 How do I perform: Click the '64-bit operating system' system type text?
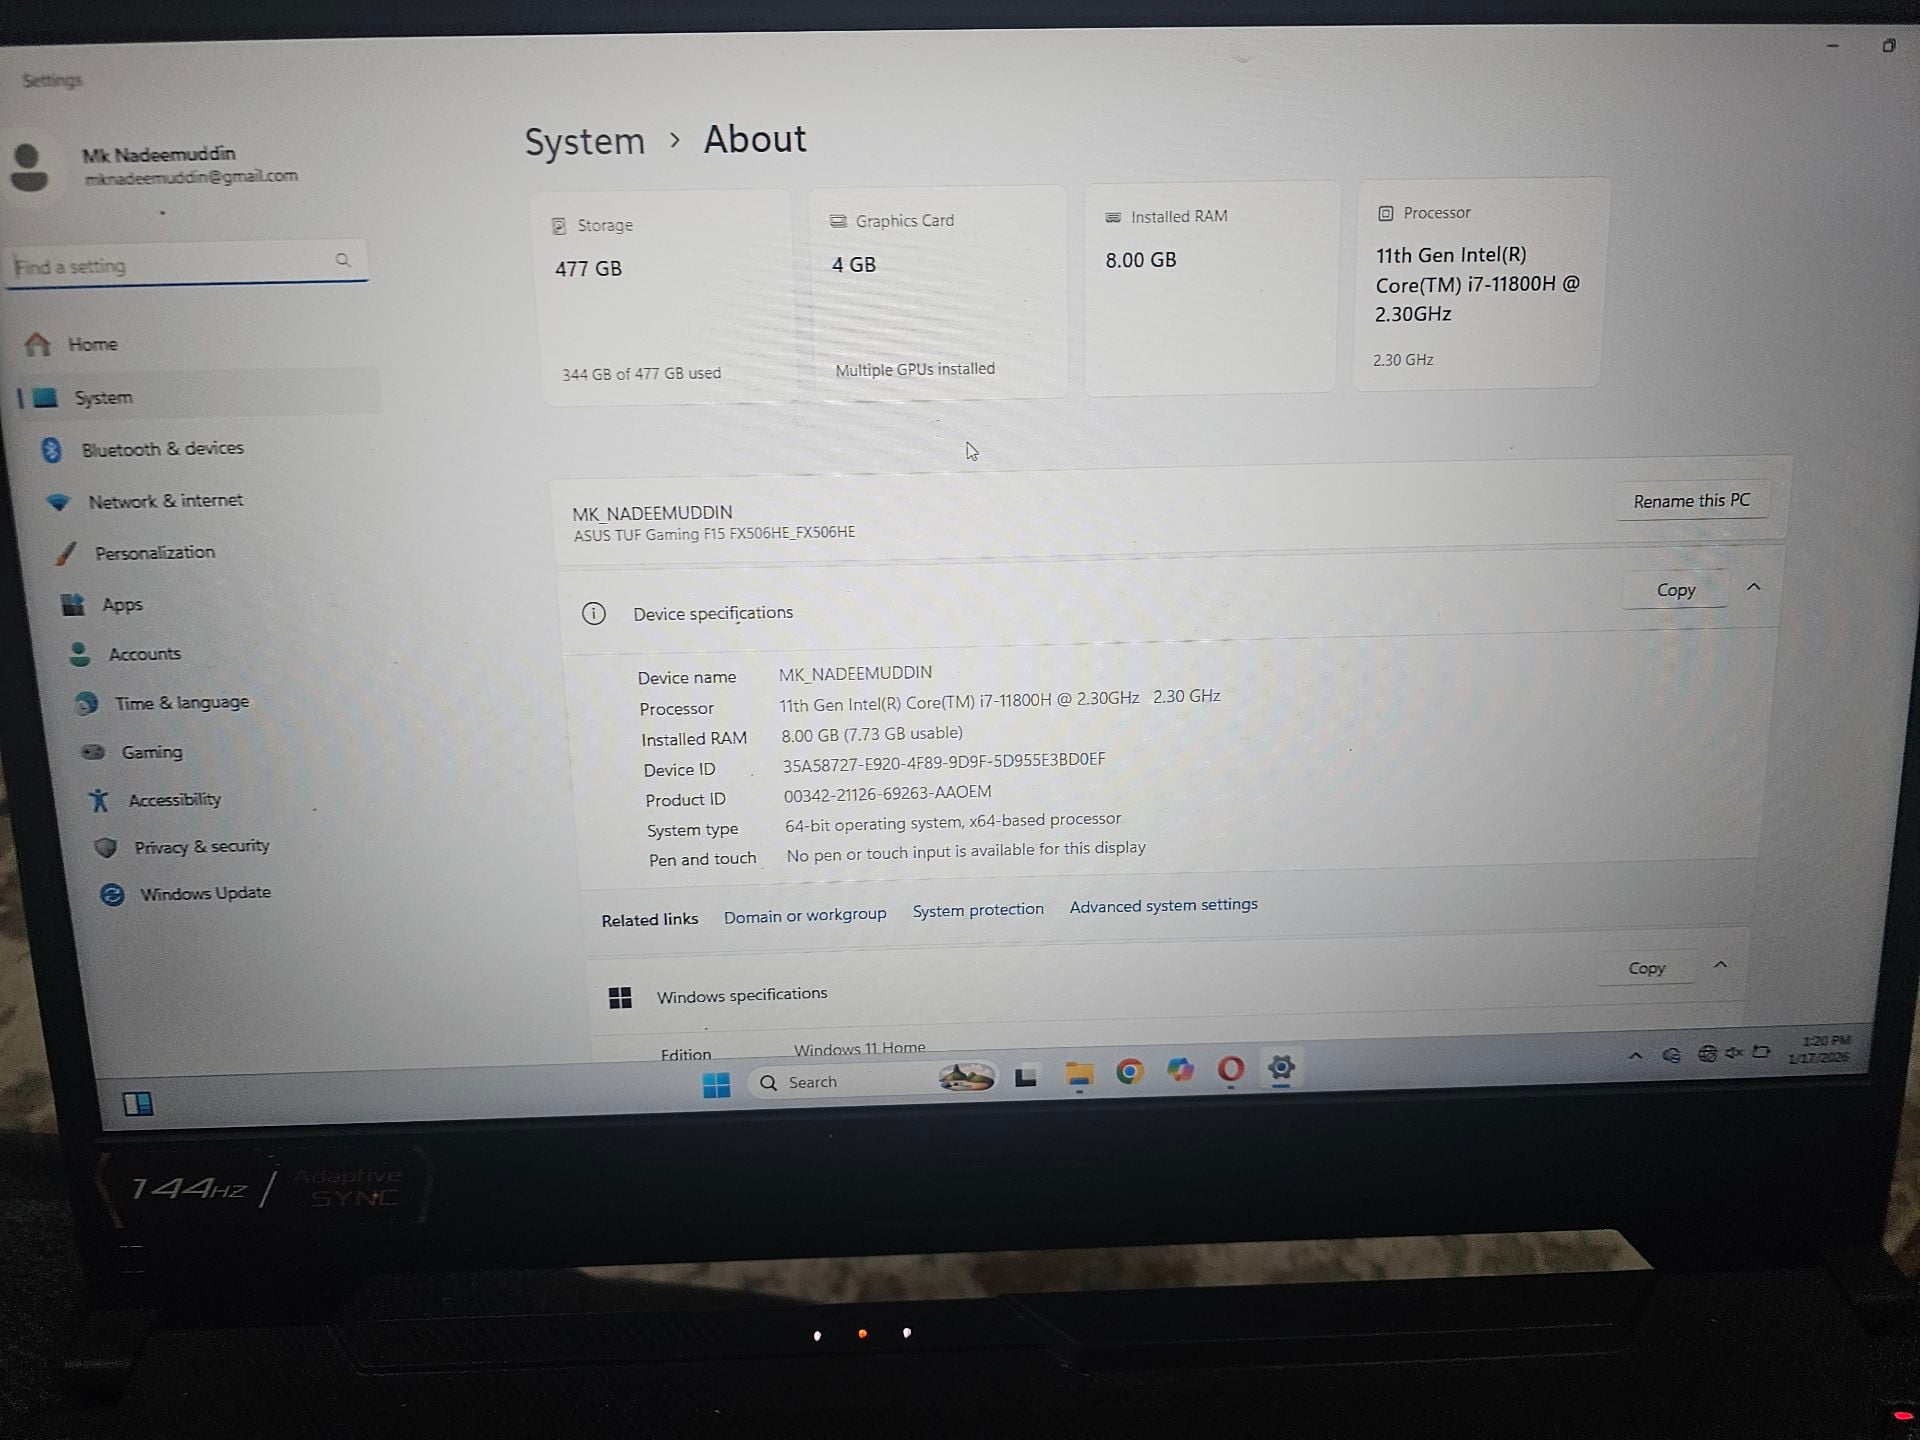(x=953, y=822)
